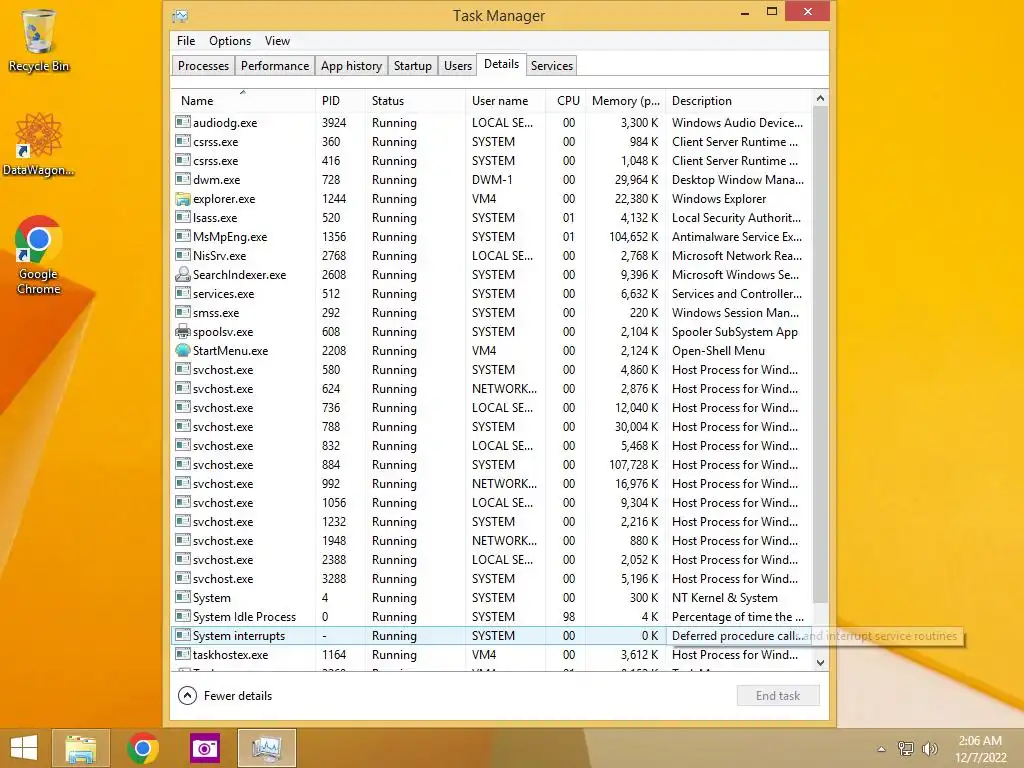1024x768 pixels.
Task: Open File Explorer from the taskbar
Action: tap(81, 748)
